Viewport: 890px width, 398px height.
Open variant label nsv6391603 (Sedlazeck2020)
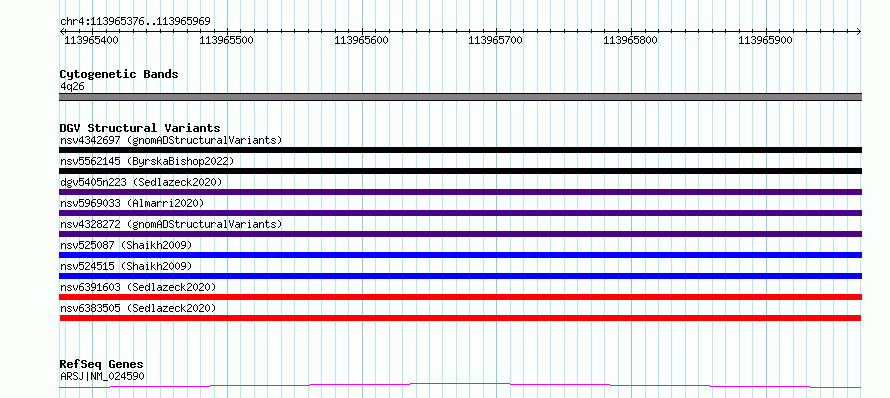pos(138,287)
